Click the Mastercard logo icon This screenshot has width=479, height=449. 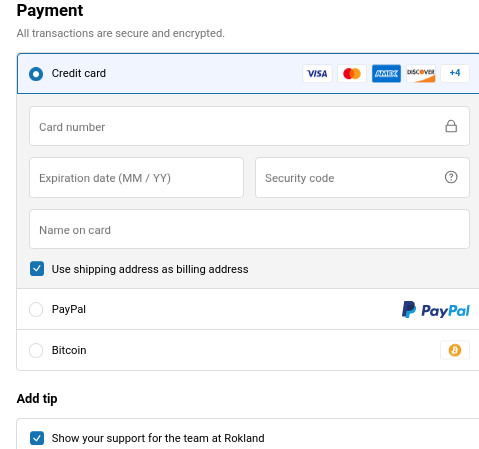pyautogui.click(x=352, y=73)
